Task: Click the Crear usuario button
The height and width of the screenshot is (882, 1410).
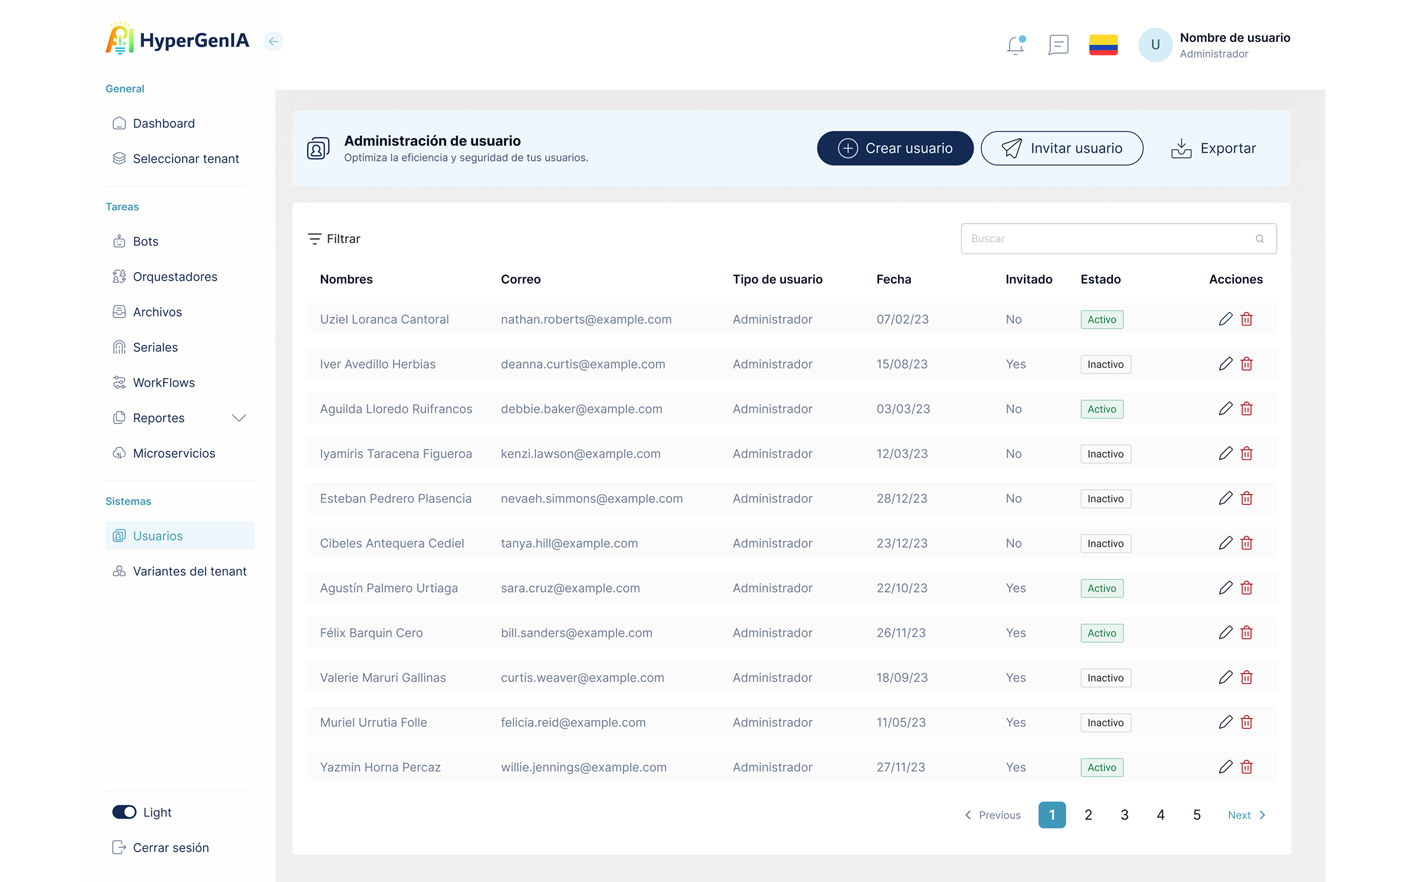Action: click(895, 148)
